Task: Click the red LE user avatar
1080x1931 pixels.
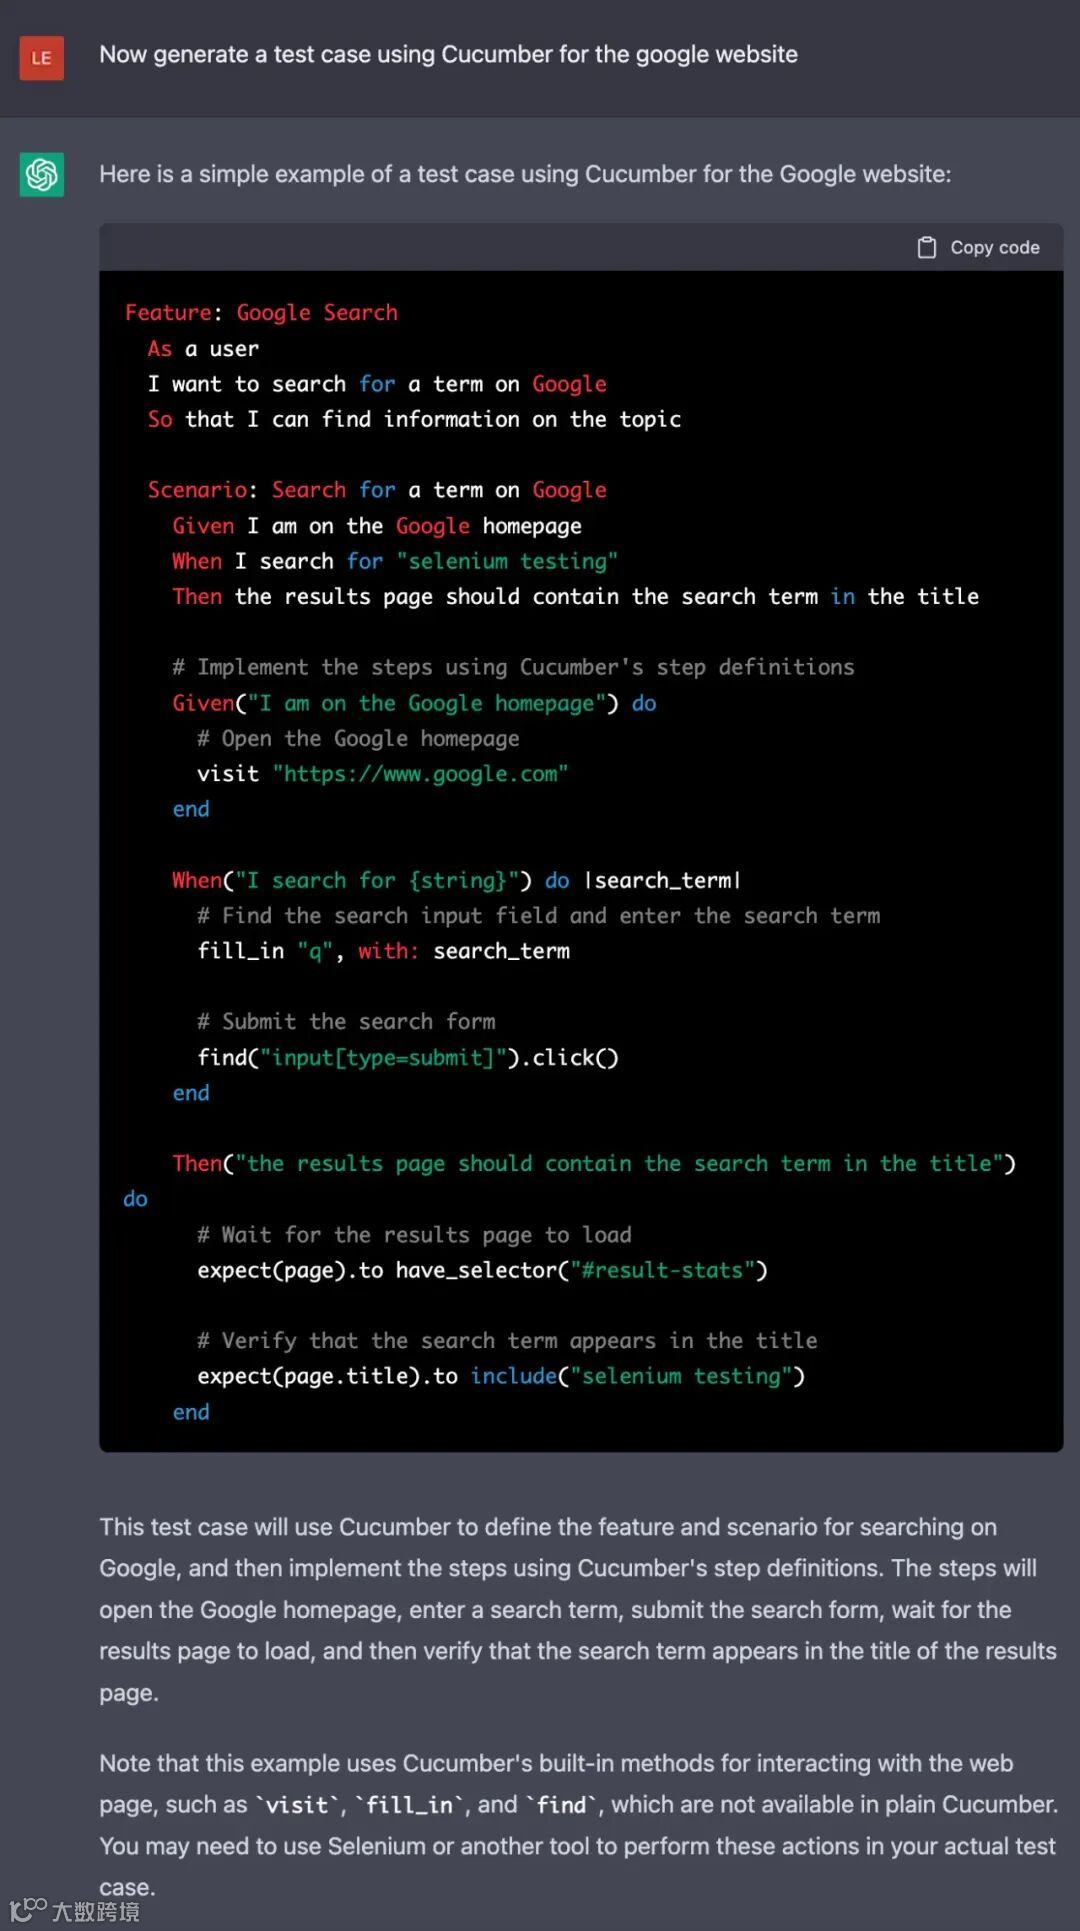Action: pos(42,57)
